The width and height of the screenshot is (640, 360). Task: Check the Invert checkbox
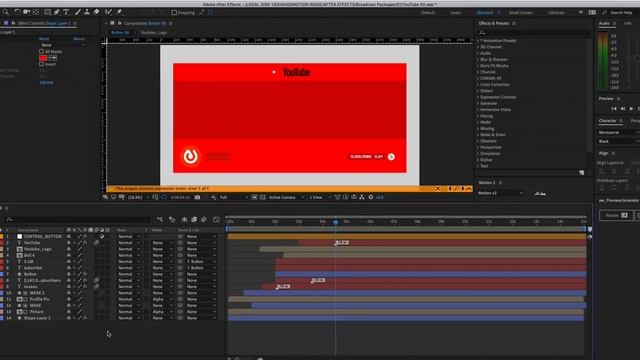coord(41,64)
